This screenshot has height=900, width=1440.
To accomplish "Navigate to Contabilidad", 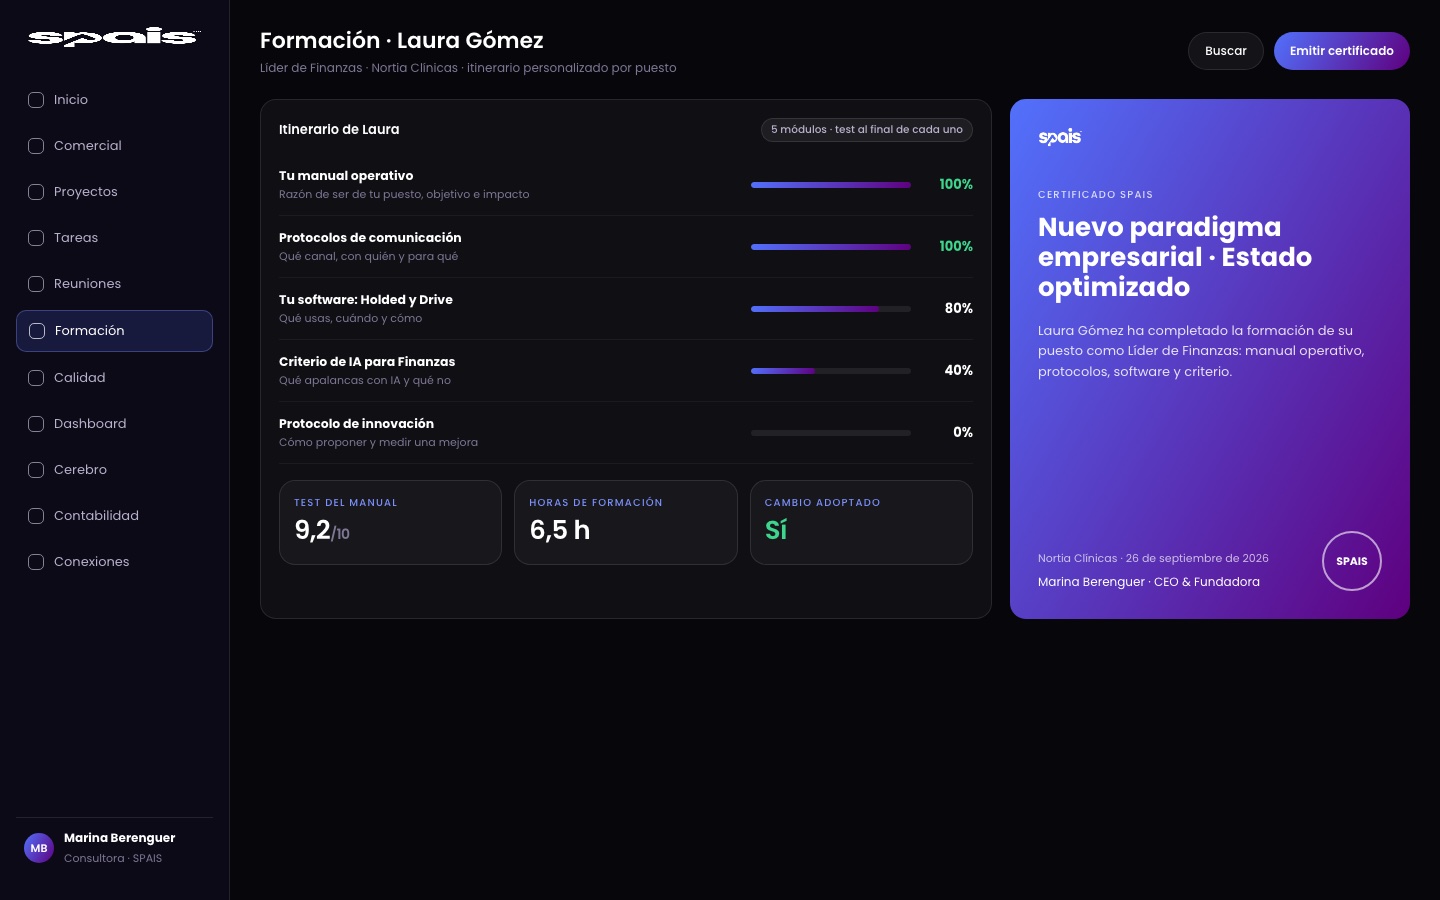I will point(114,516).
